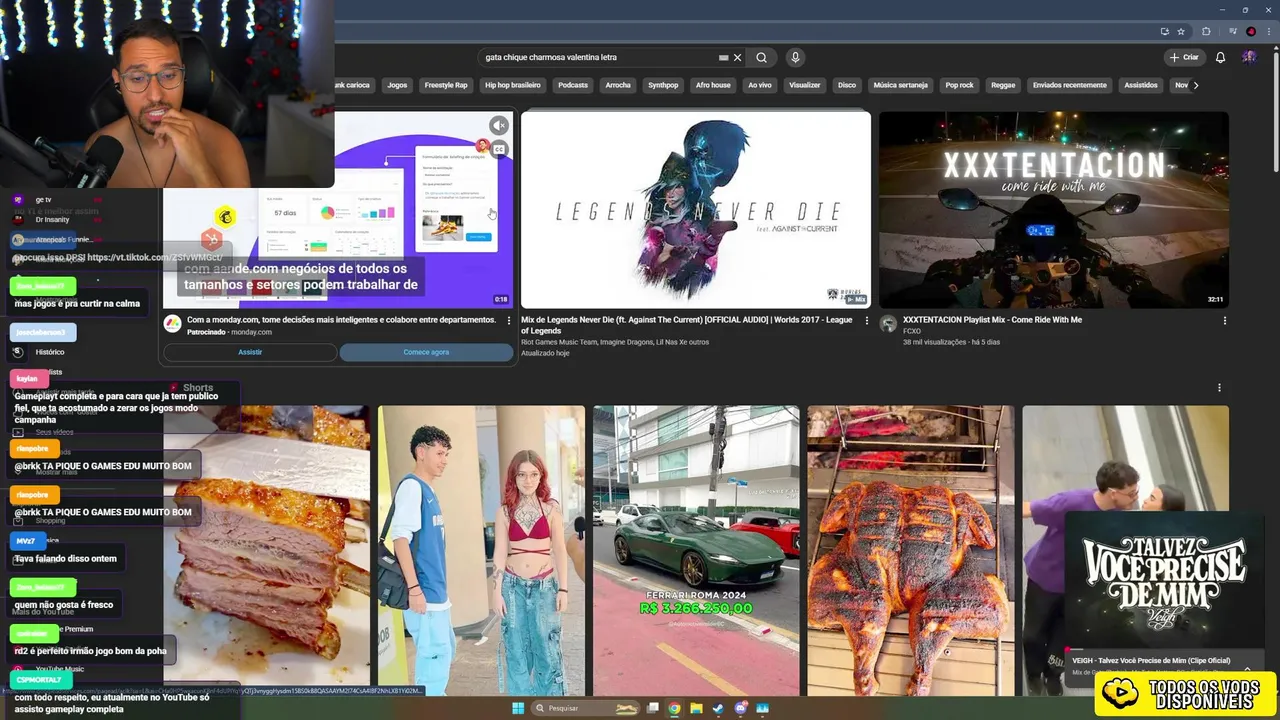The image size is (1280, 720).
Task: Select the Podcasts filter chip
Action: (573, 85)
